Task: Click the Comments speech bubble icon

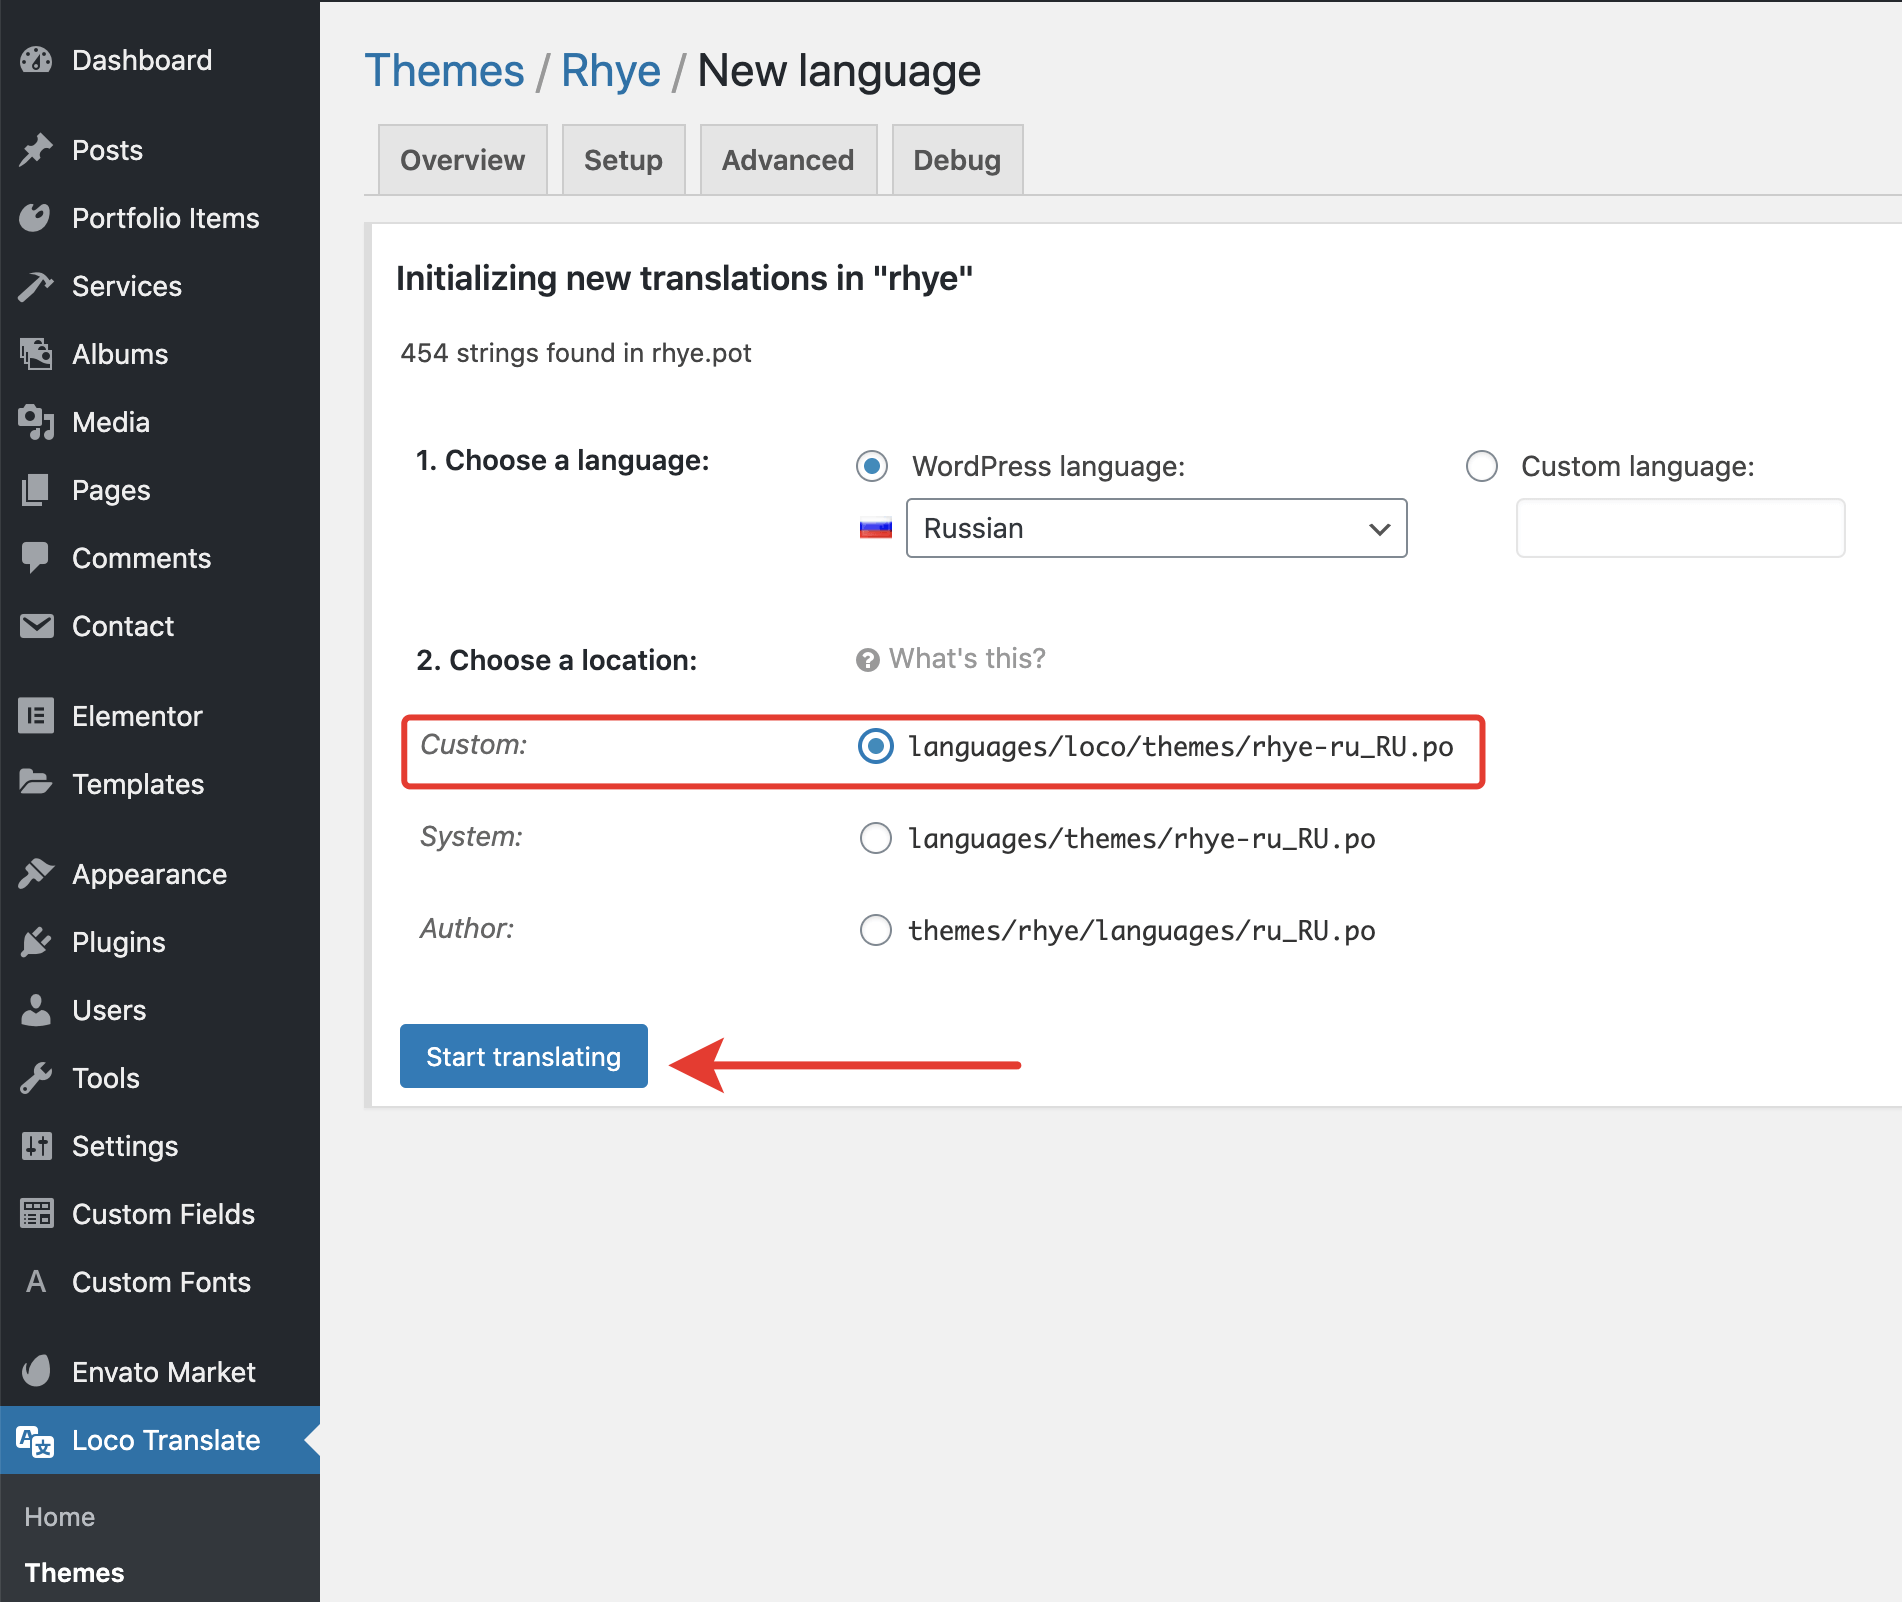Action: 36,558
